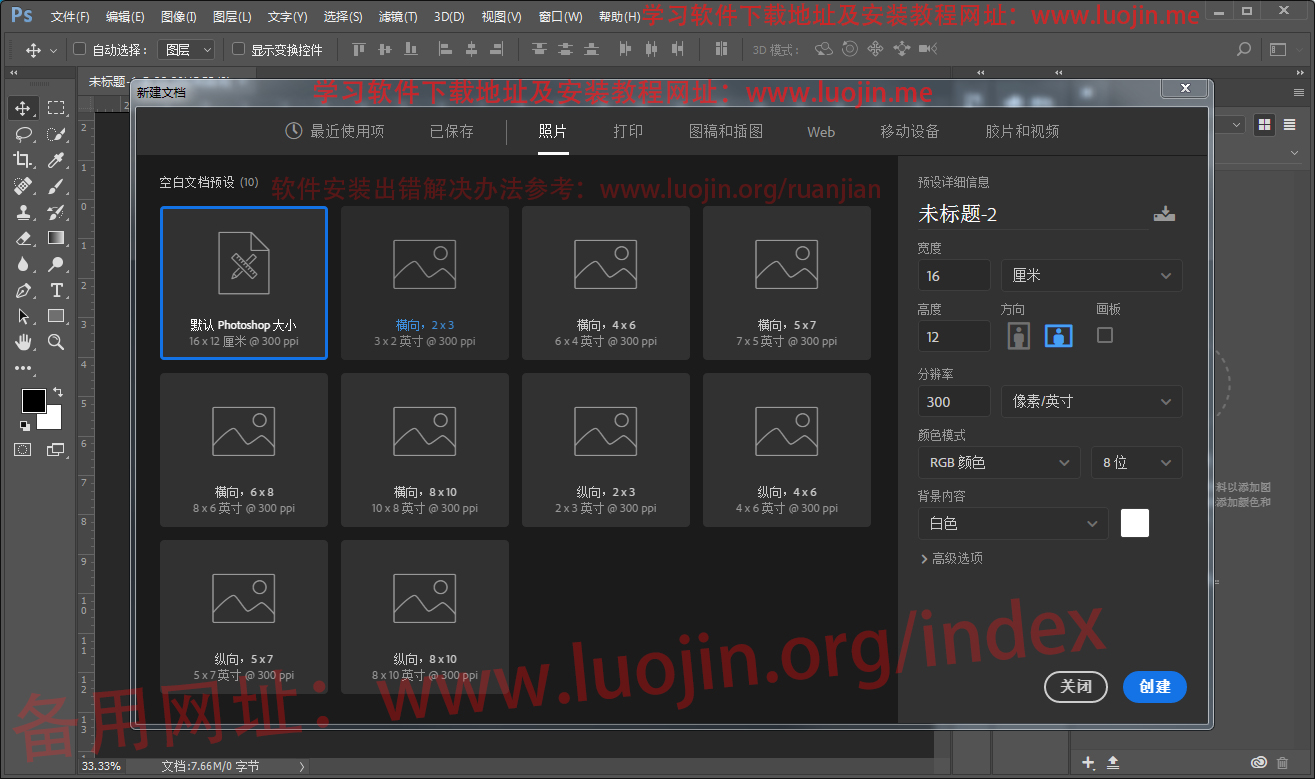Image resolution: width=1315 pixels, height=779 pixels.
Task: Switch to the 最近使用项 tab
Action: (x=335, y=131)
